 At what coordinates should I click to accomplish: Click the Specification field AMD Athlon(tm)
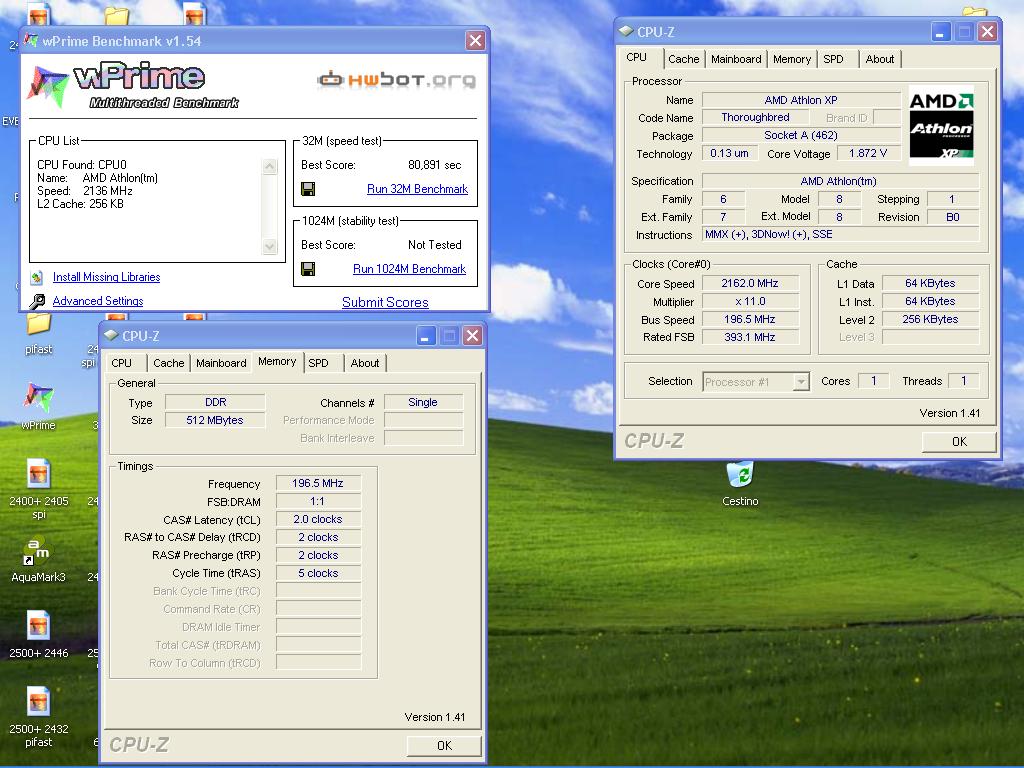pos(840,181)
